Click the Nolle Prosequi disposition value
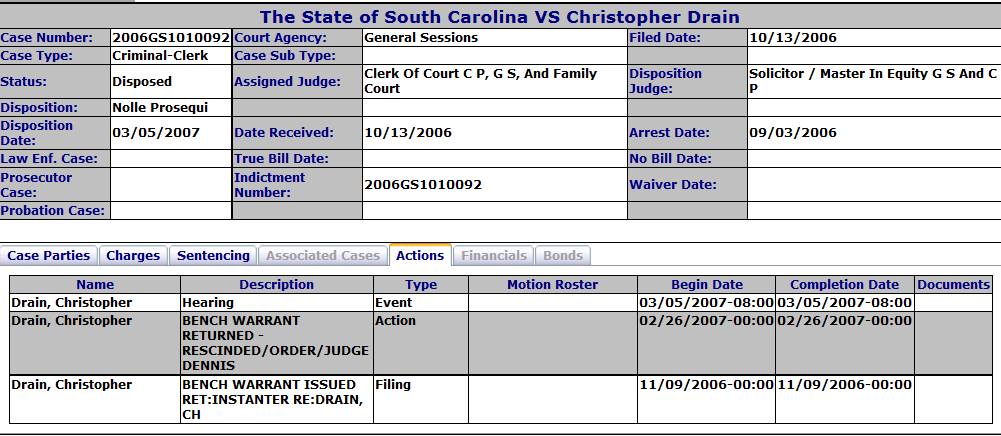The image size is (1001, 436). 160,107
